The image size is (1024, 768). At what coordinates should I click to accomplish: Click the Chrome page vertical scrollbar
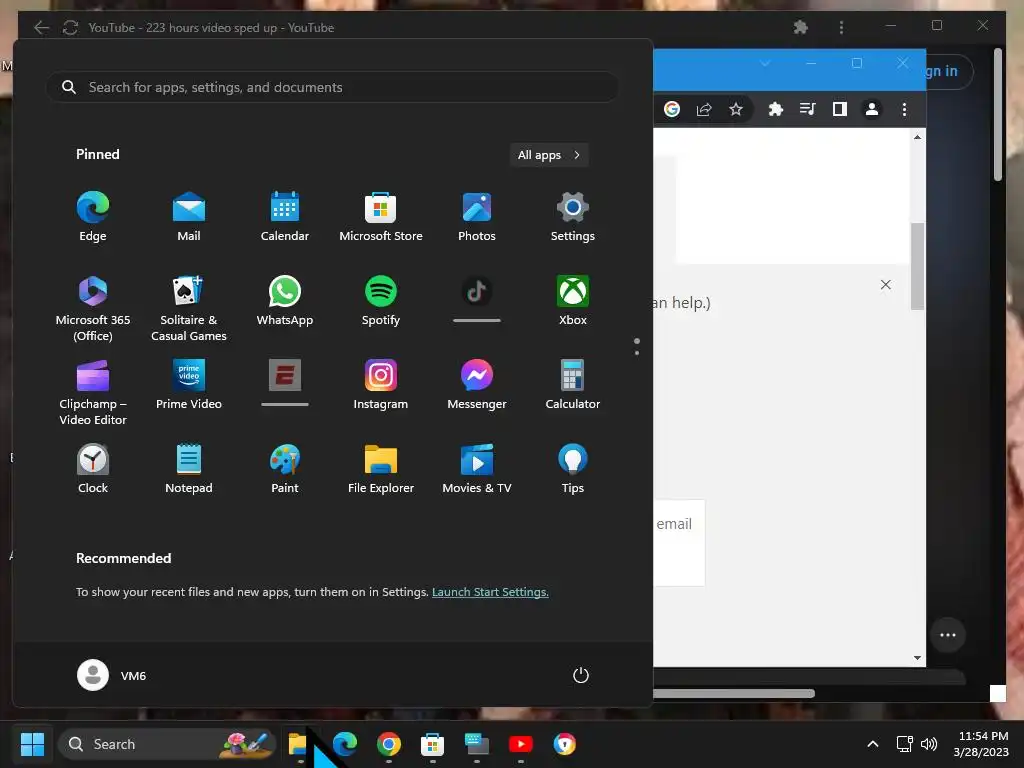[918, 266]
